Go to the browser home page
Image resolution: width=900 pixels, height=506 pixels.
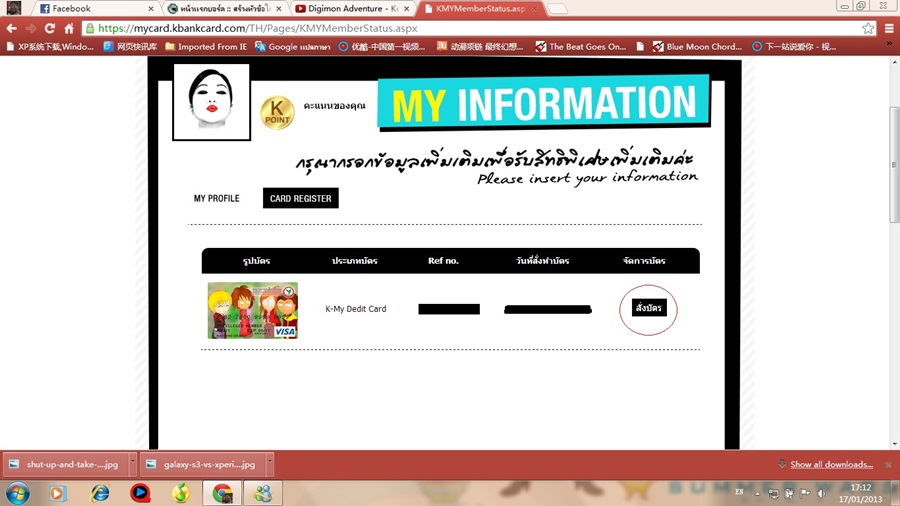[x=69, y=28]
